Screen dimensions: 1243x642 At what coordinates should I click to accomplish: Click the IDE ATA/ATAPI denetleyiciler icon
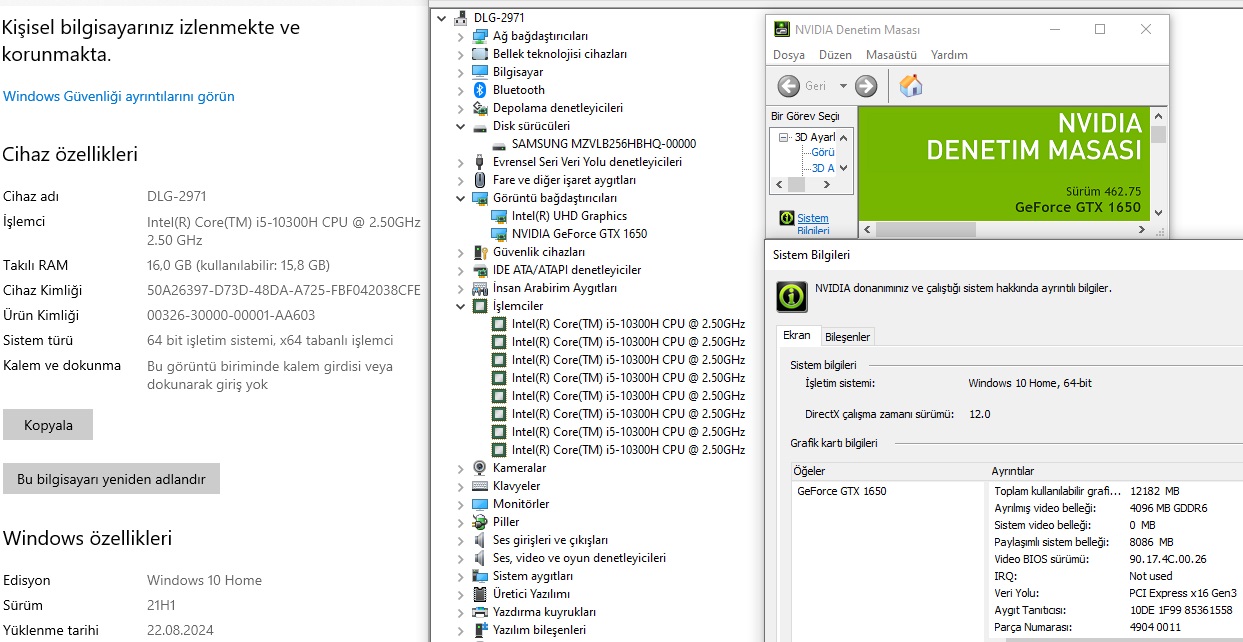pyautogui.click(x=480, y=270)
